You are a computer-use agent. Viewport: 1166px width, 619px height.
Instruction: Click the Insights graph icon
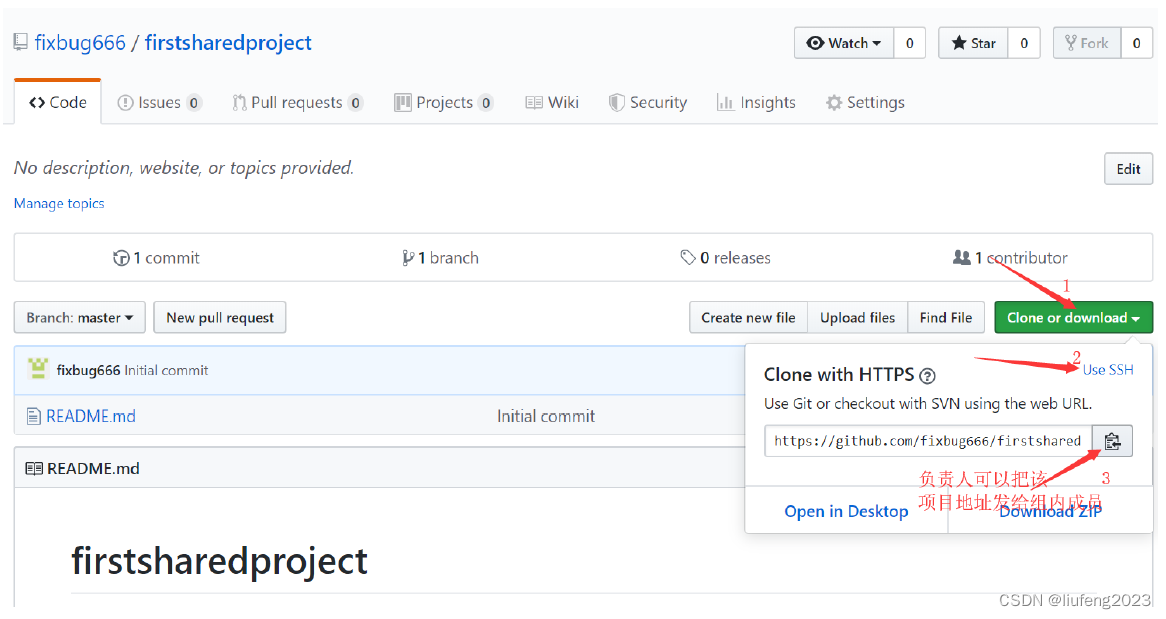[725, 103]
